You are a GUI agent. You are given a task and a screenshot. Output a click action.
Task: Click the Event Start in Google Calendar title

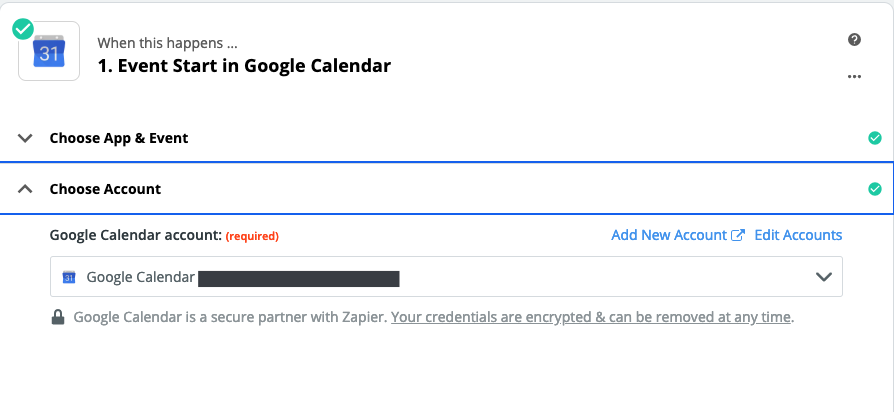244,66
